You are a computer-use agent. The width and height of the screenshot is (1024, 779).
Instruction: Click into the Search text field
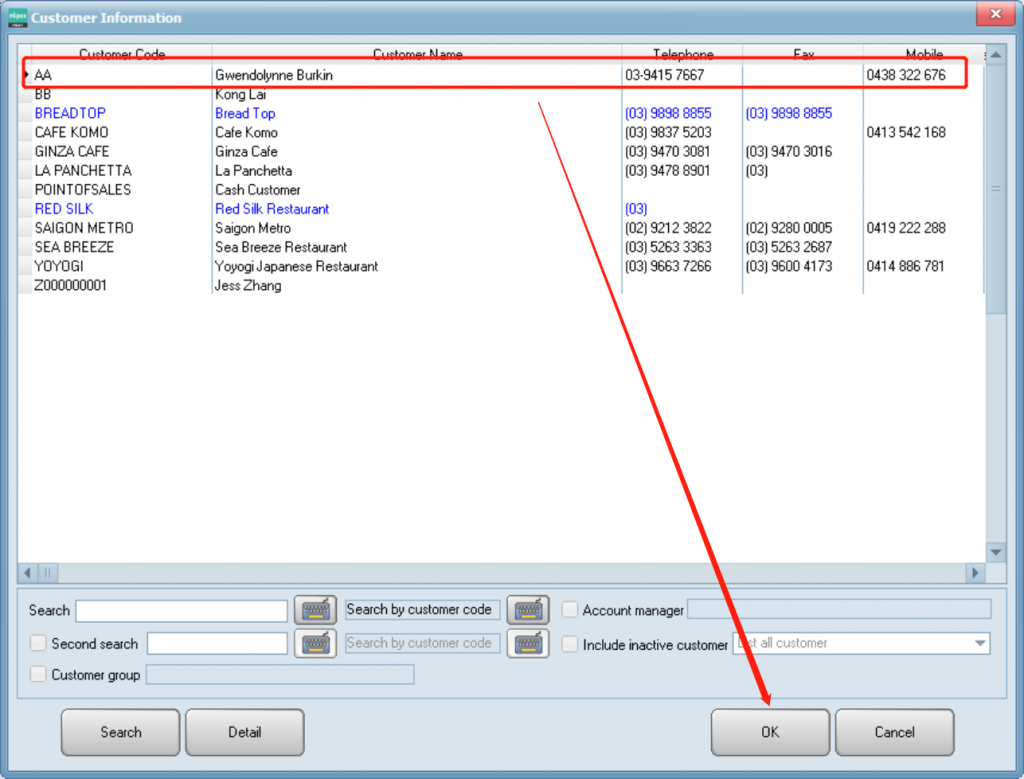(x=181, y=611)
